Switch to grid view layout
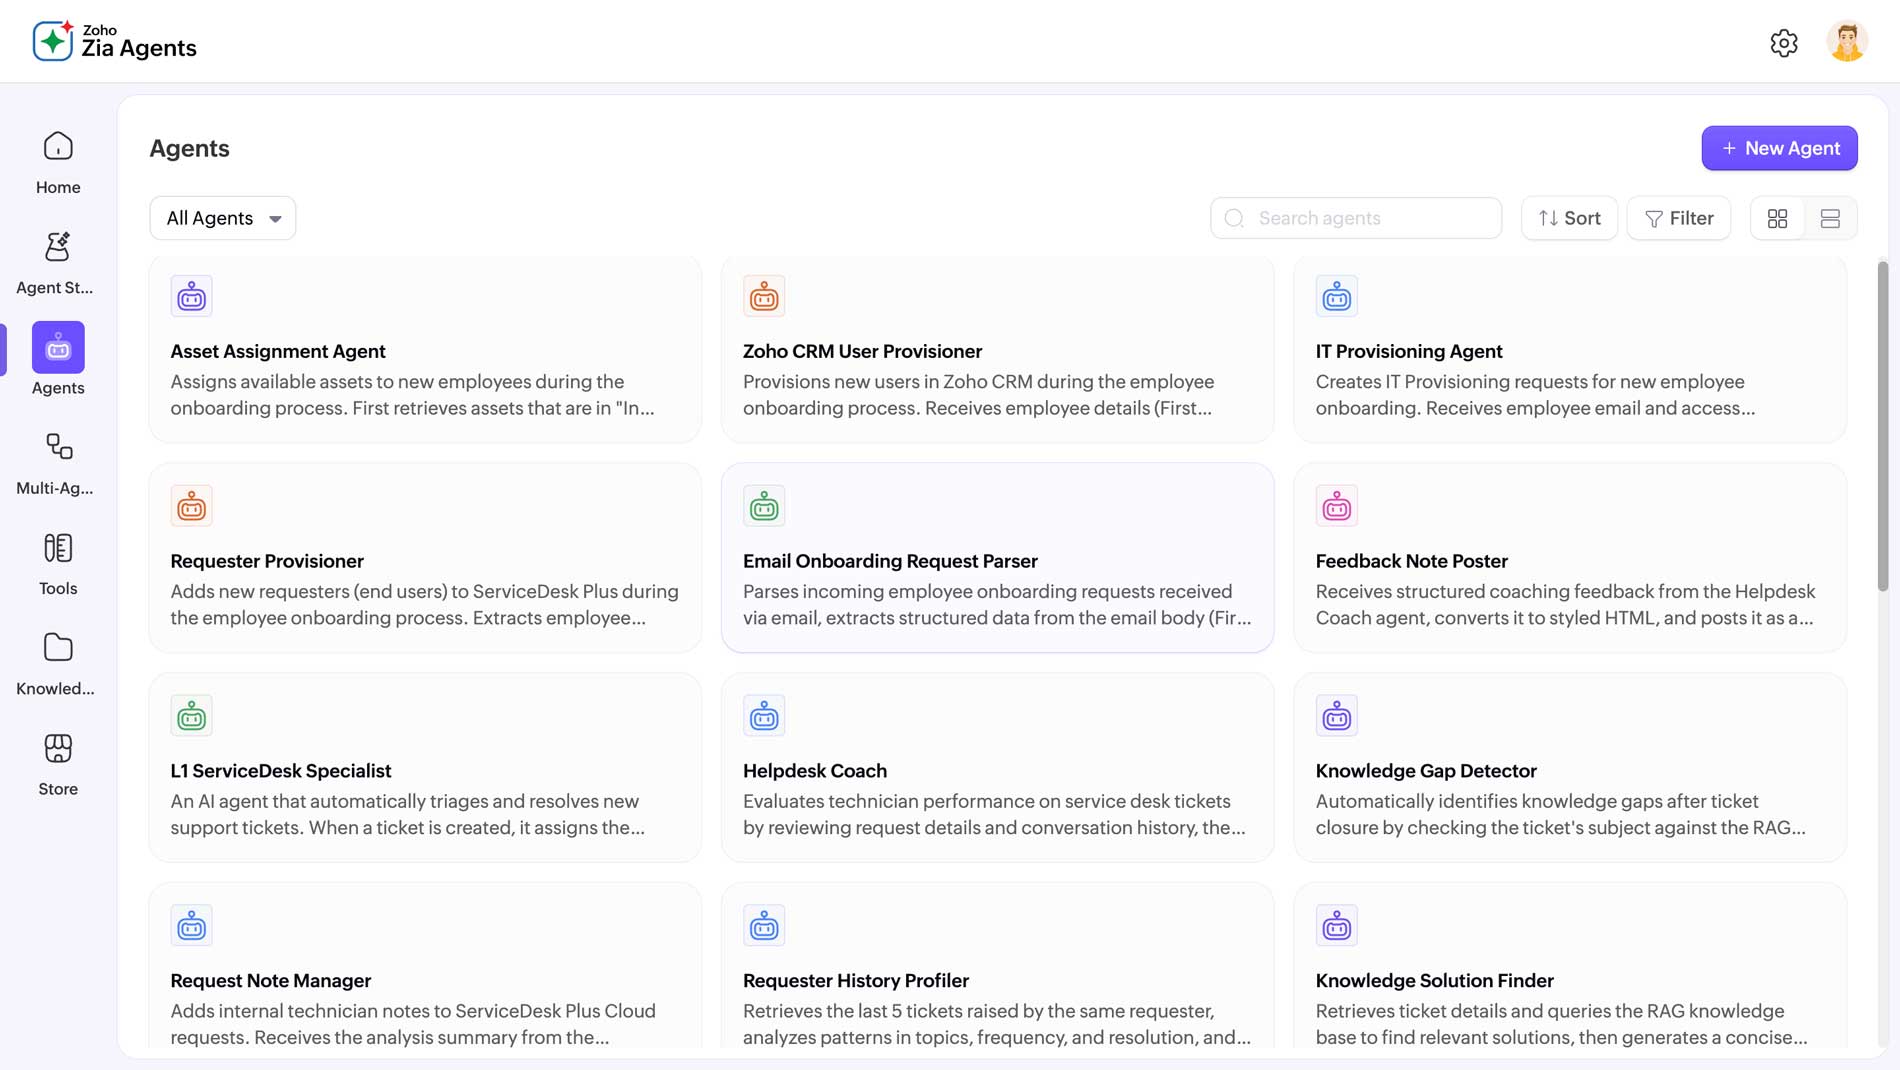This screenshot has height=1070, width=1900. coord(1777,219)
